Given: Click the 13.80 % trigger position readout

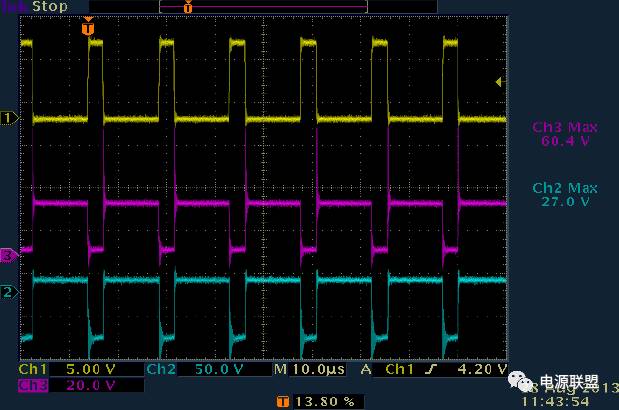Looking at the screenshot, I should point(325,402).
